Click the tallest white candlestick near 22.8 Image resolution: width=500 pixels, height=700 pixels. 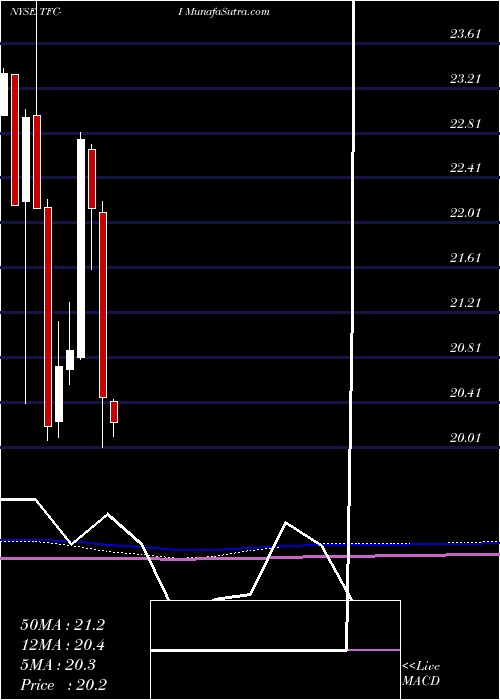(81, 249)
